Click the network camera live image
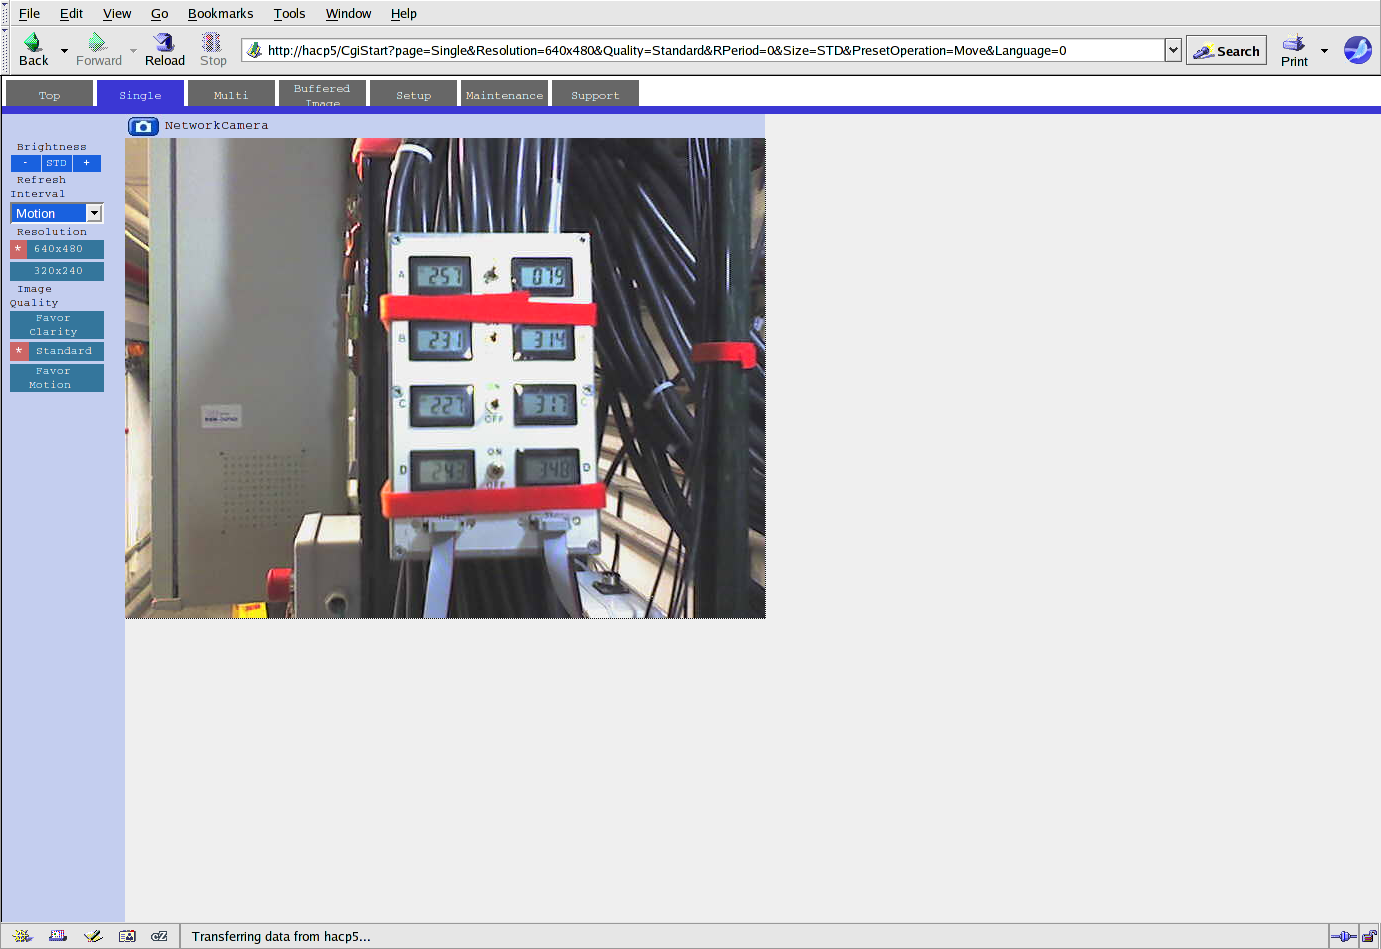The height and width of the screenshot is (949, 1381). point(445,378)
